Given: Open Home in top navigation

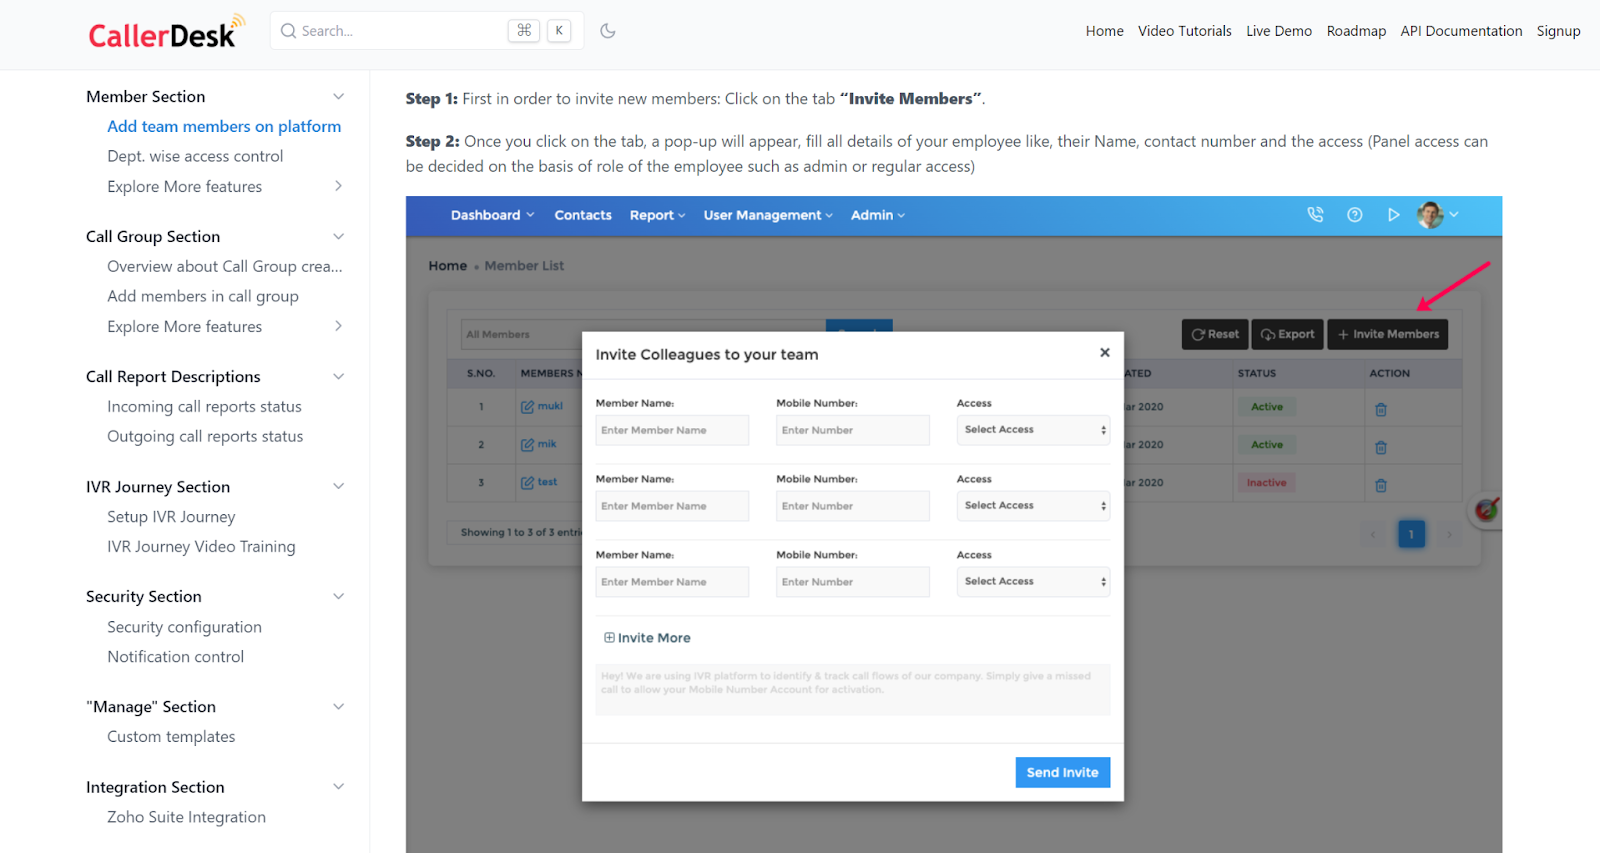Looking at the screenshot, I should coord(1104,31).
